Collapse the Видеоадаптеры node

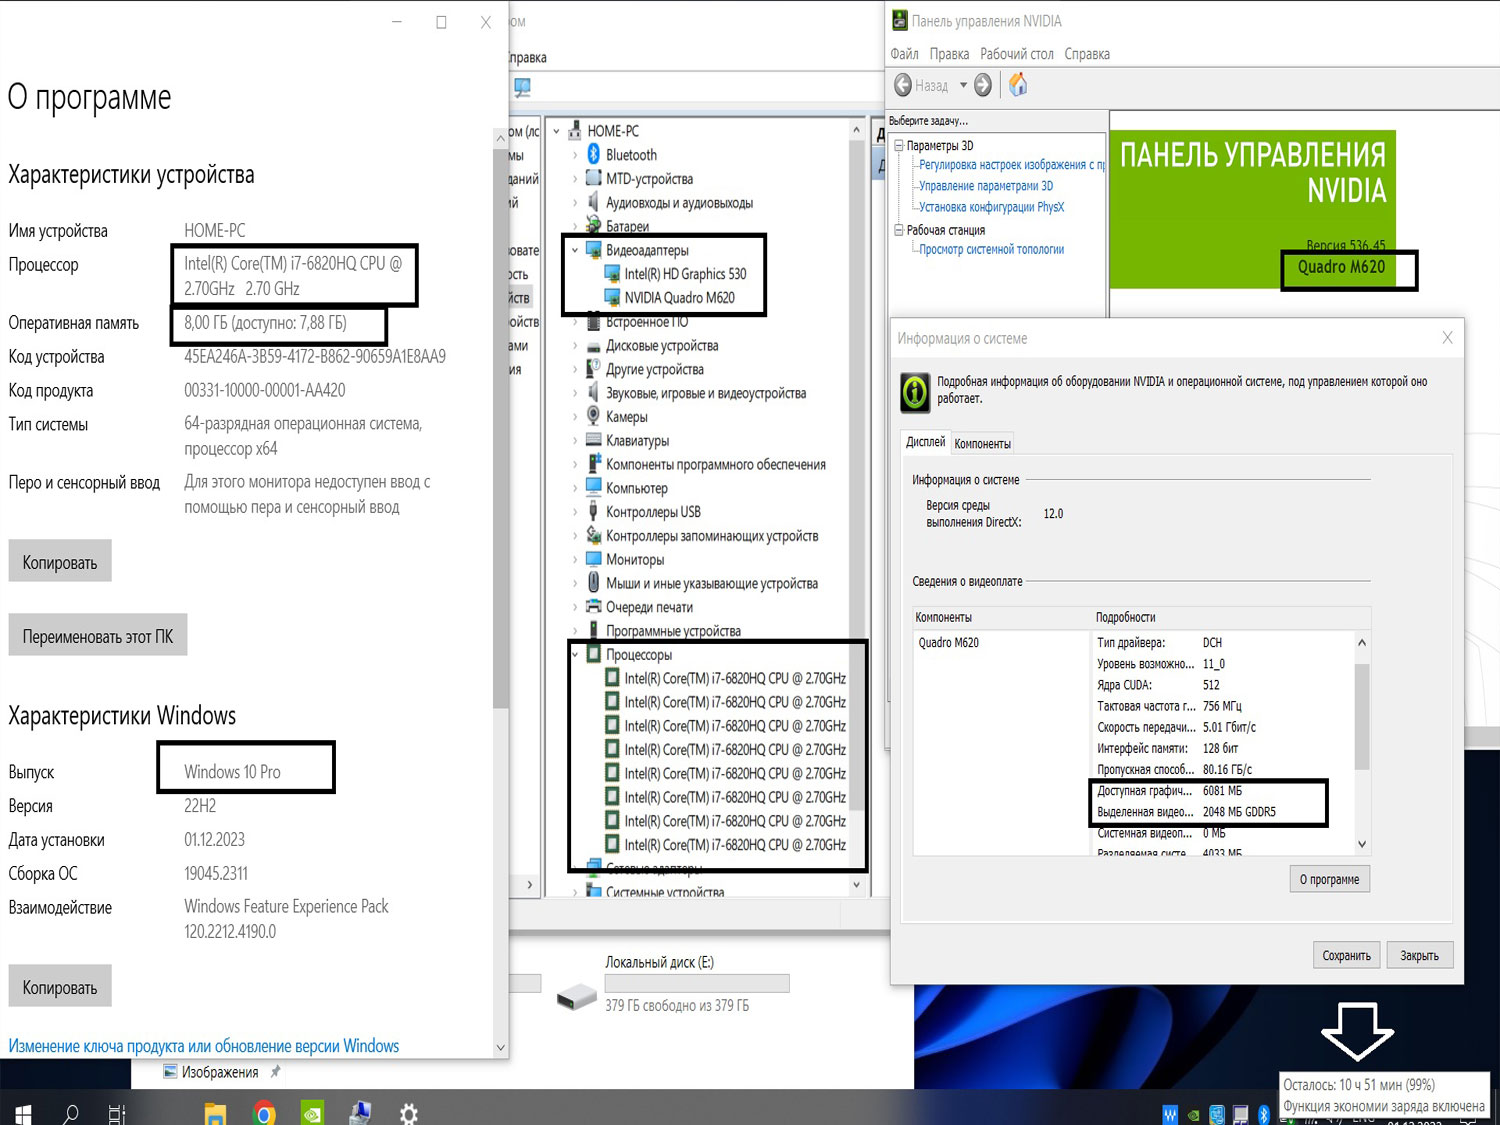coord(575,250)
